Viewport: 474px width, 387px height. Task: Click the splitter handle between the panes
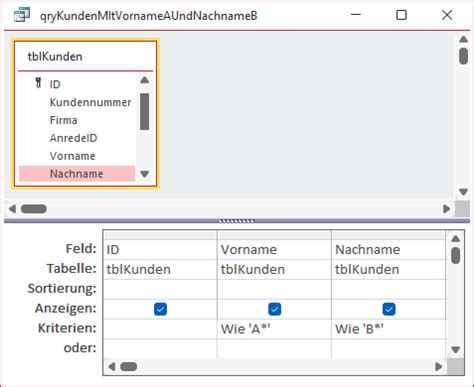(237, 221)
